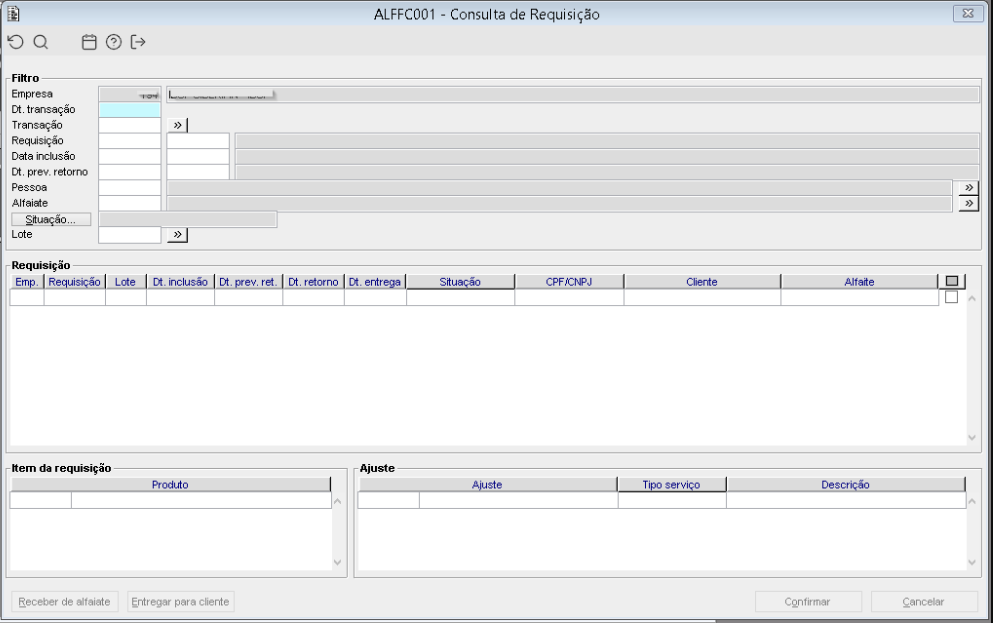Screen dimensions: 993x623
Task: Click the Cliente column header
Action: pos(702,282)
